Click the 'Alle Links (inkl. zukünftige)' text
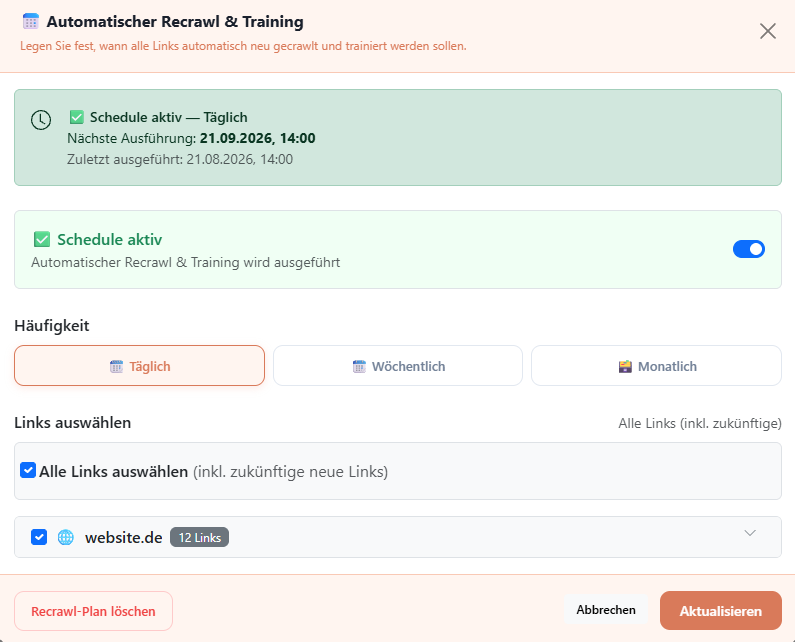Image resolution: width=795 pixels, height=642 pixels. point(700,423)
